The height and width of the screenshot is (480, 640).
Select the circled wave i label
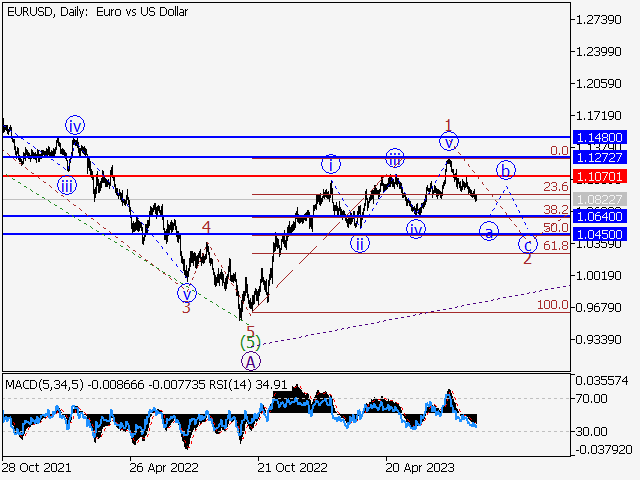[331, 164]
